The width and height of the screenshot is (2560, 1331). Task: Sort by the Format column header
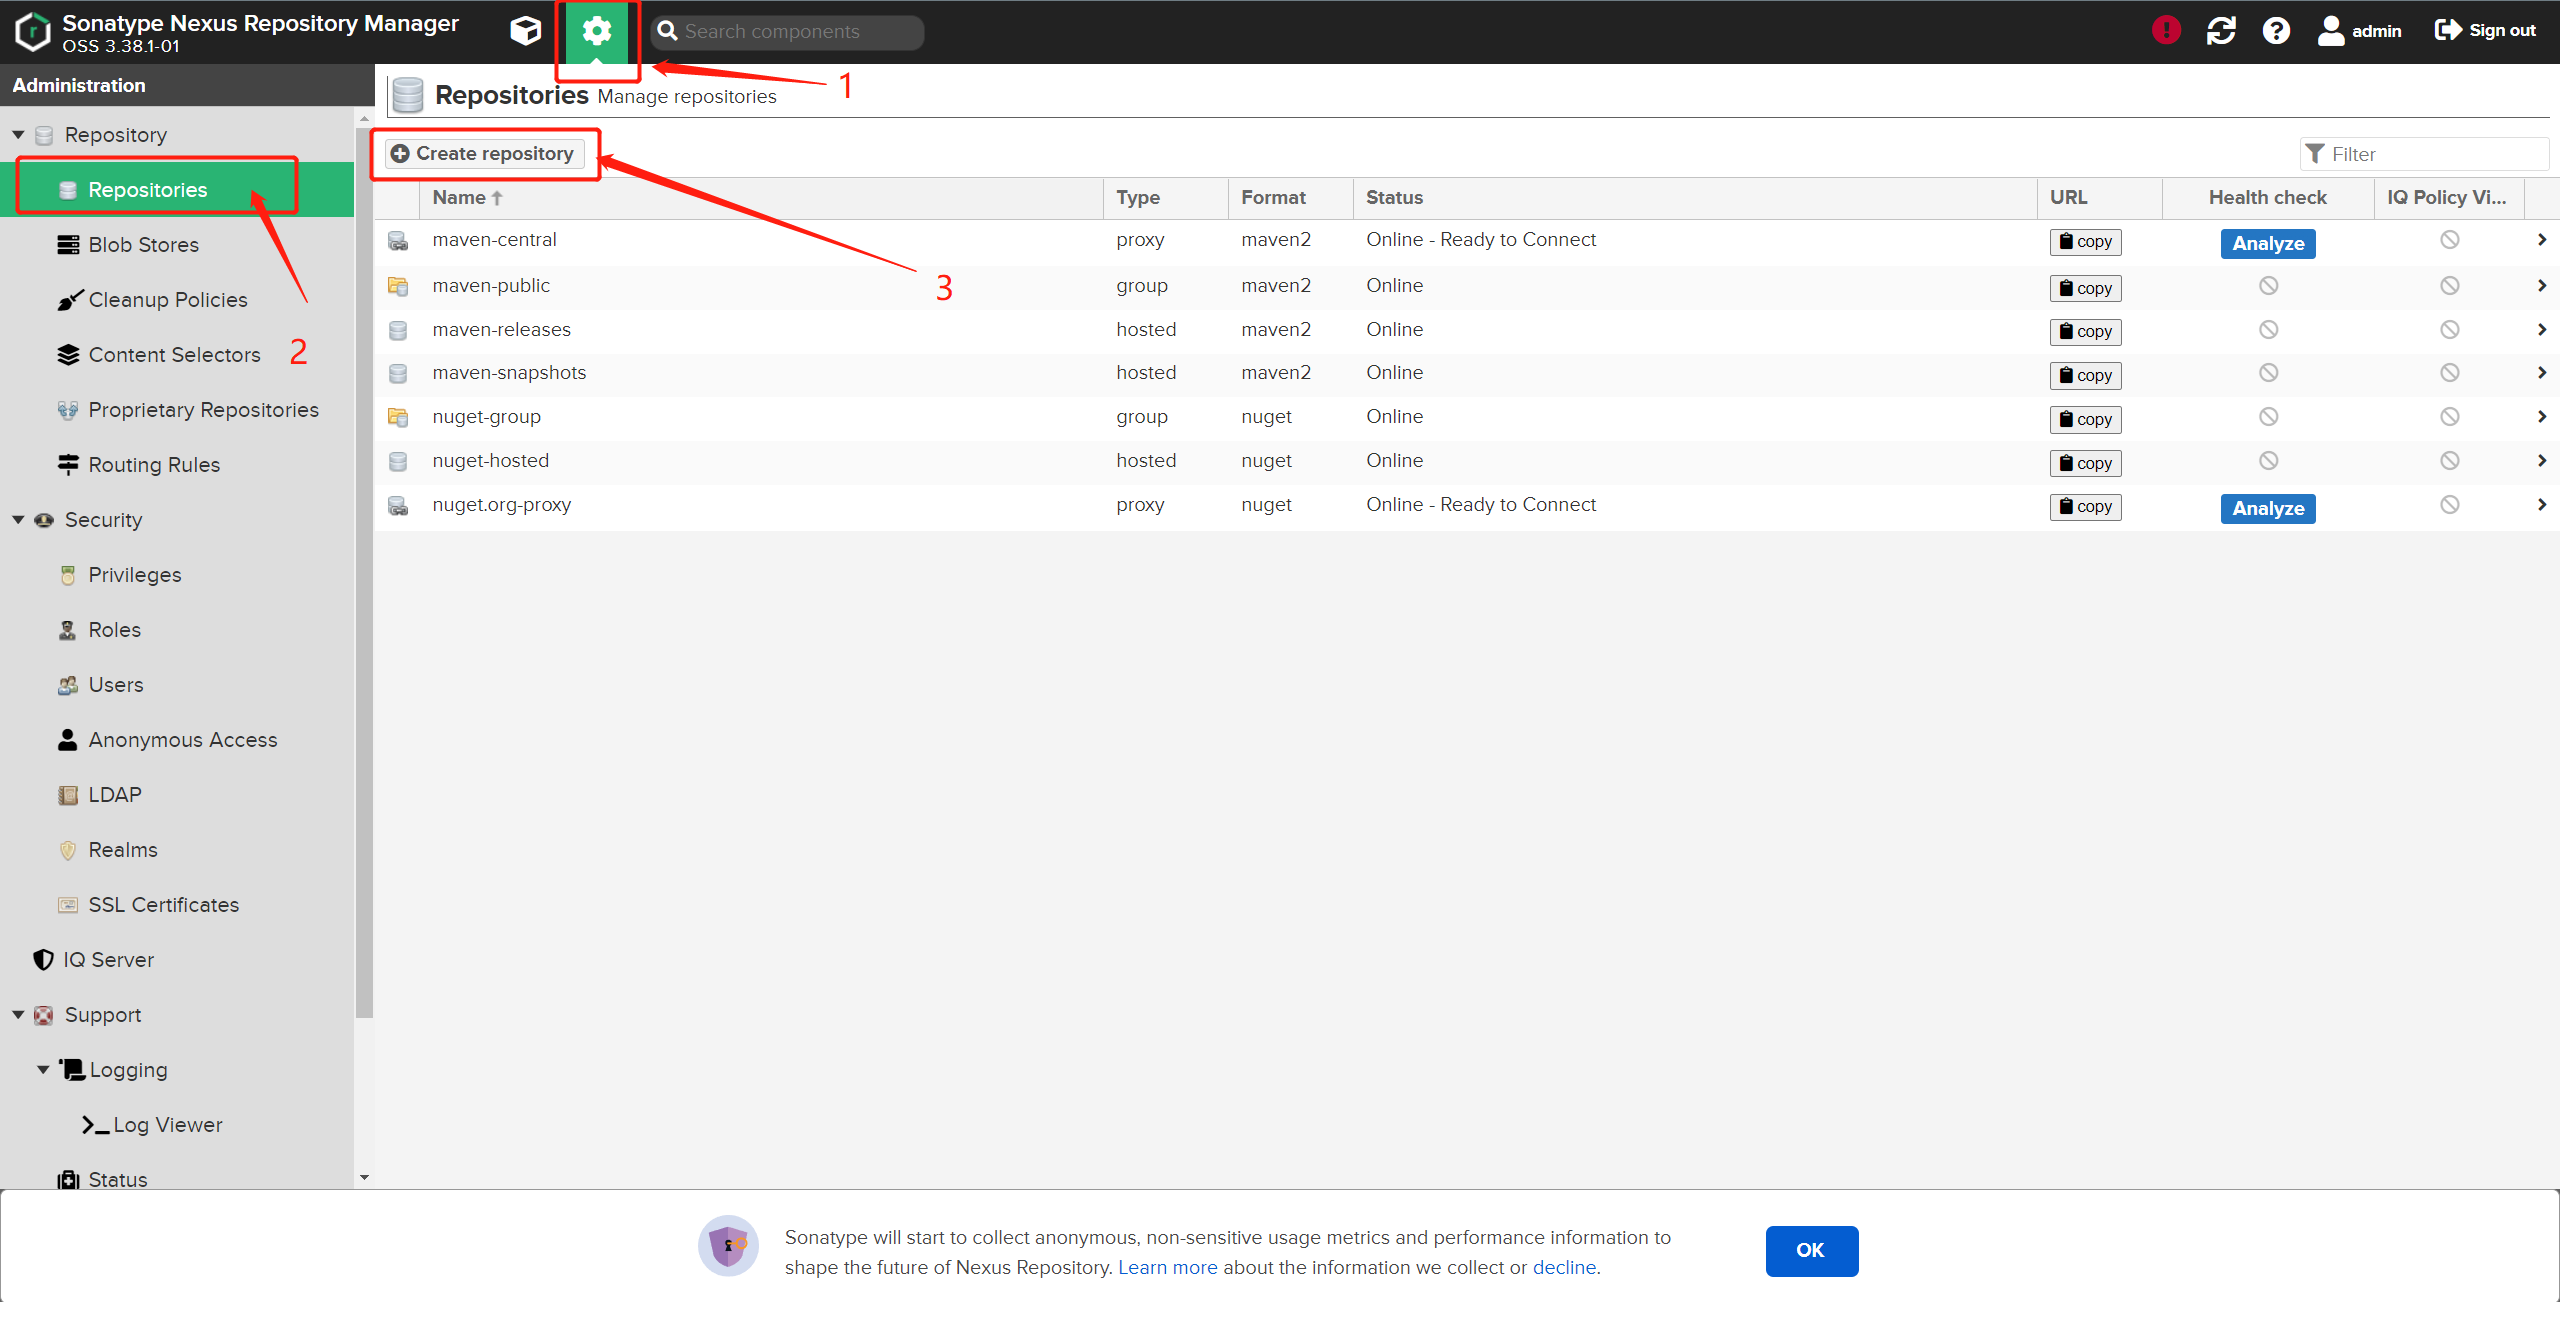(x=1291, y=197)
